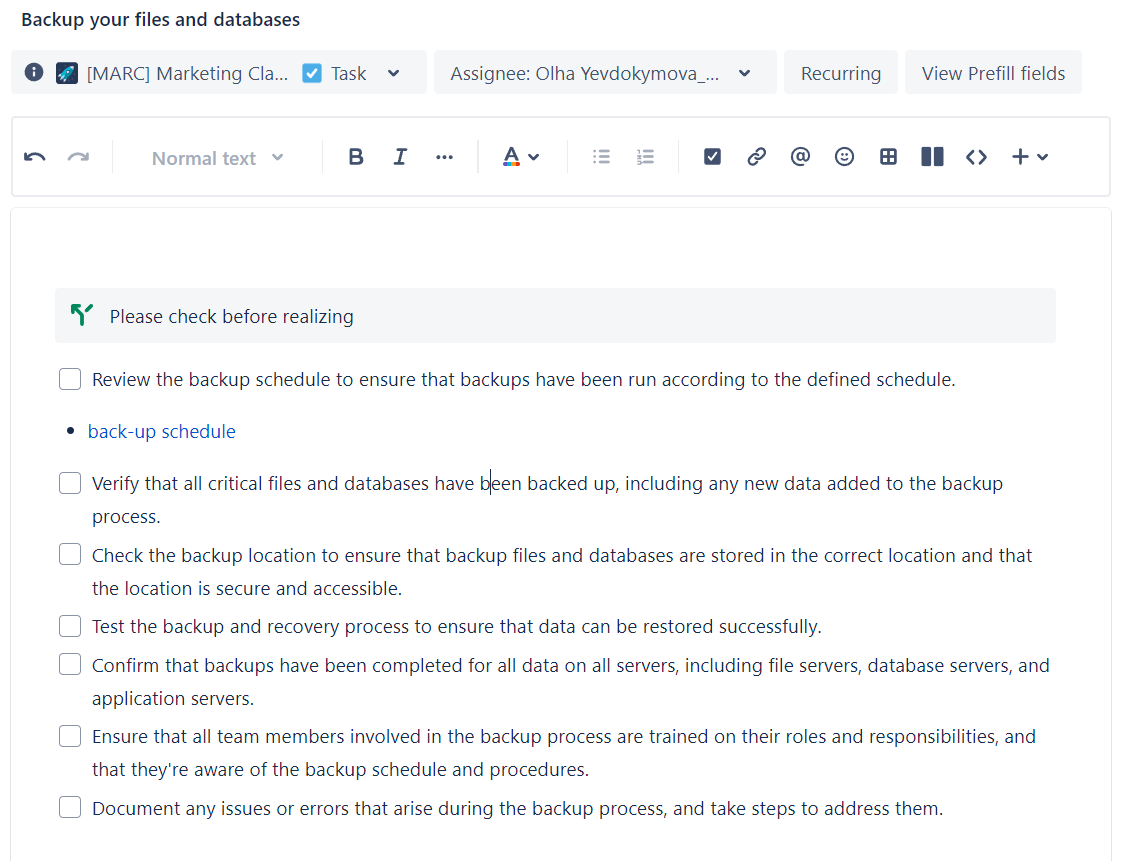Check Confirm that backups have been completed item
The width and height of the screenshot is (1125, 861).
(x=70, y=664)
